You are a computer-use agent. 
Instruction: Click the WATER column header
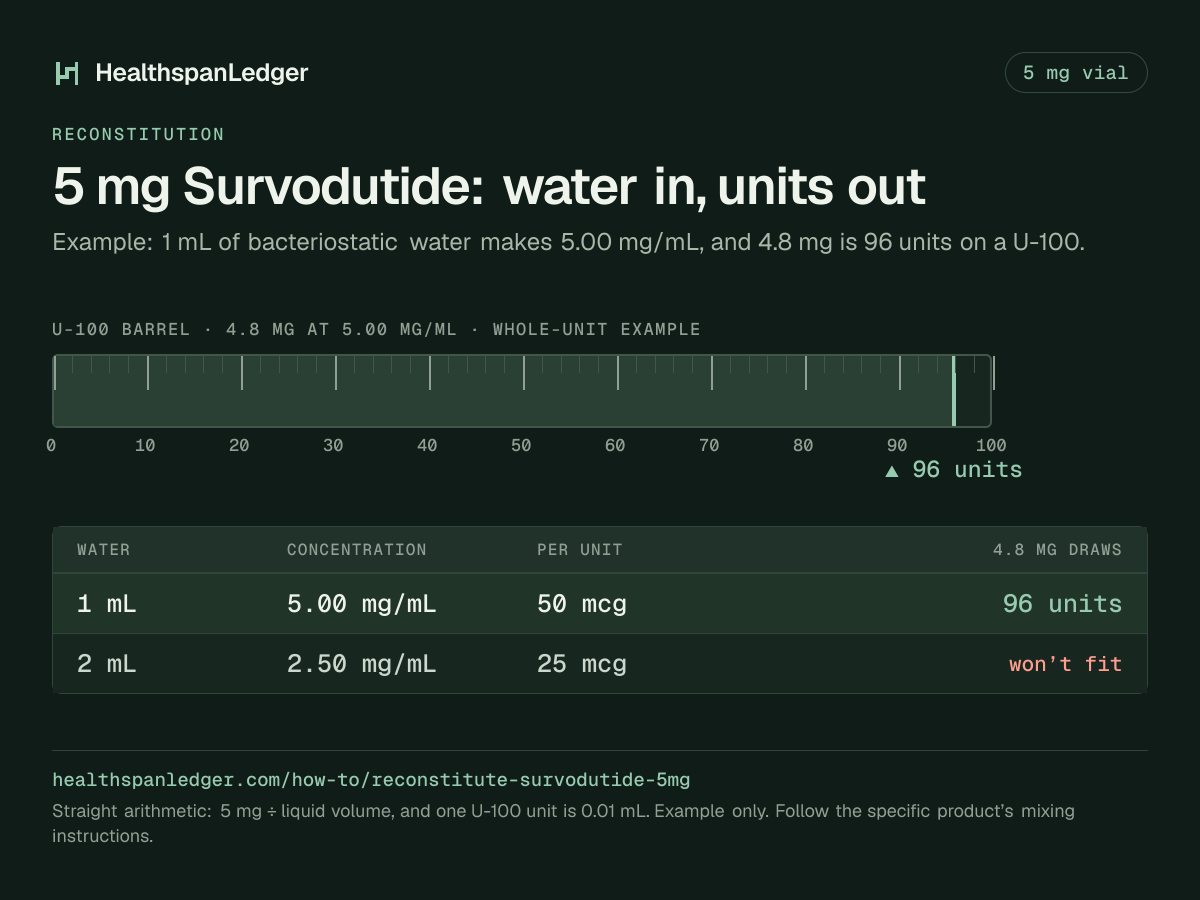104,550
